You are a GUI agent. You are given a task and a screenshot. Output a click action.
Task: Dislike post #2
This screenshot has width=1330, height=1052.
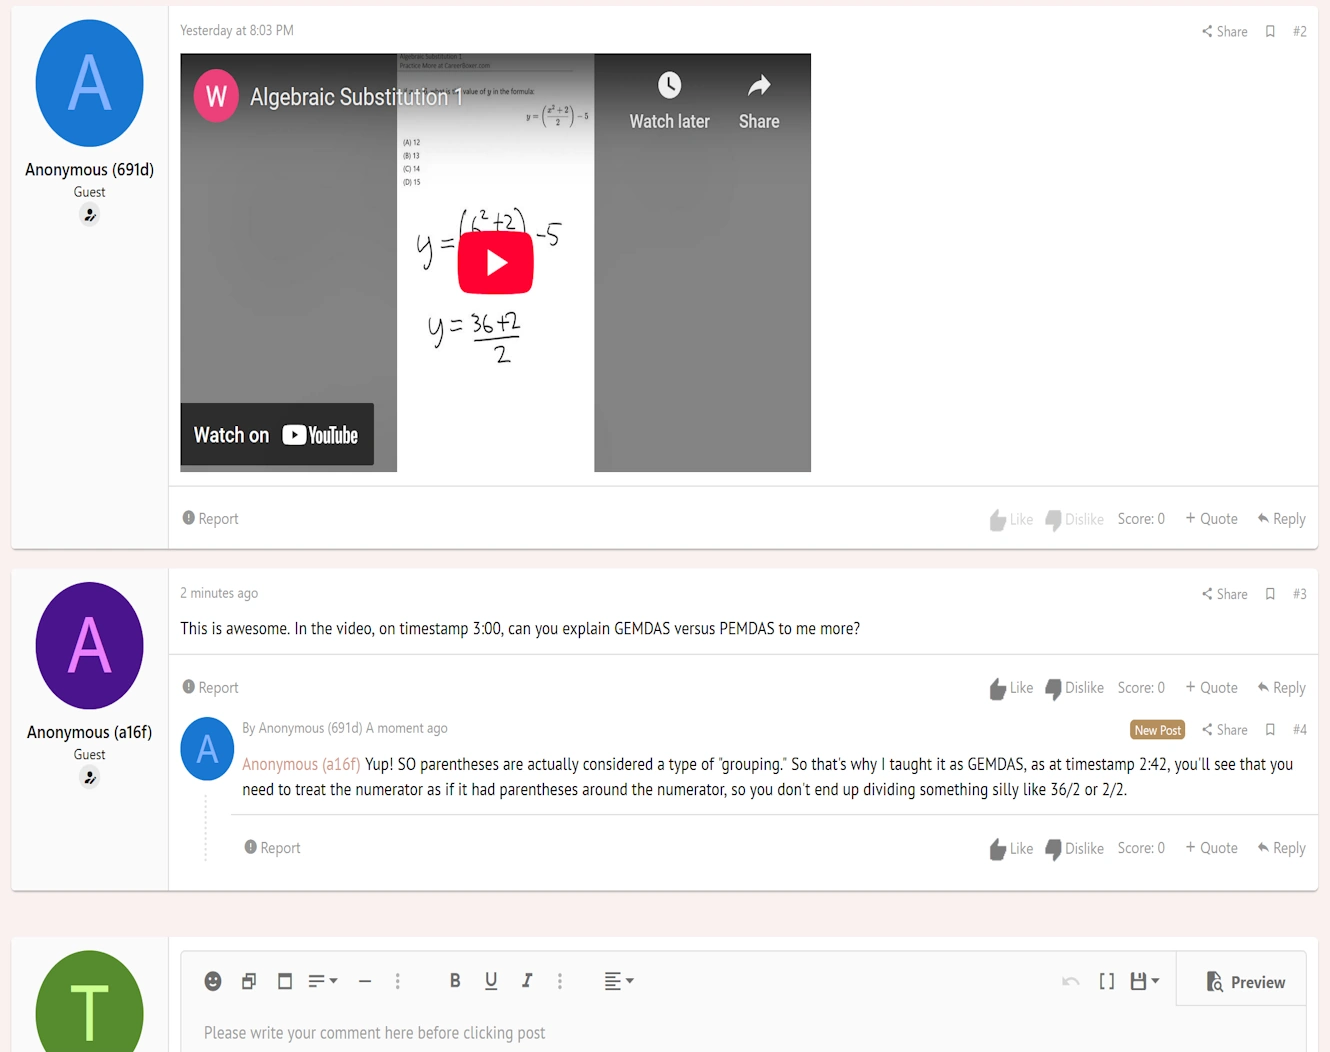coord(1074,519)
